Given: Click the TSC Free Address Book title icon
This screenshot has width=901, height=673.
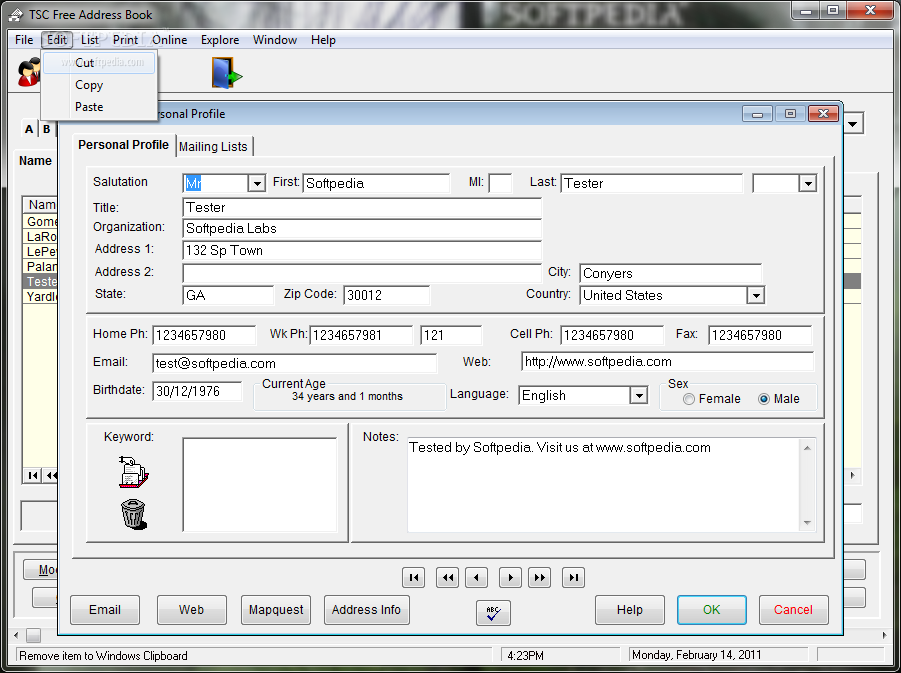Looking at the screenshot, I should [x=16, y=14].
